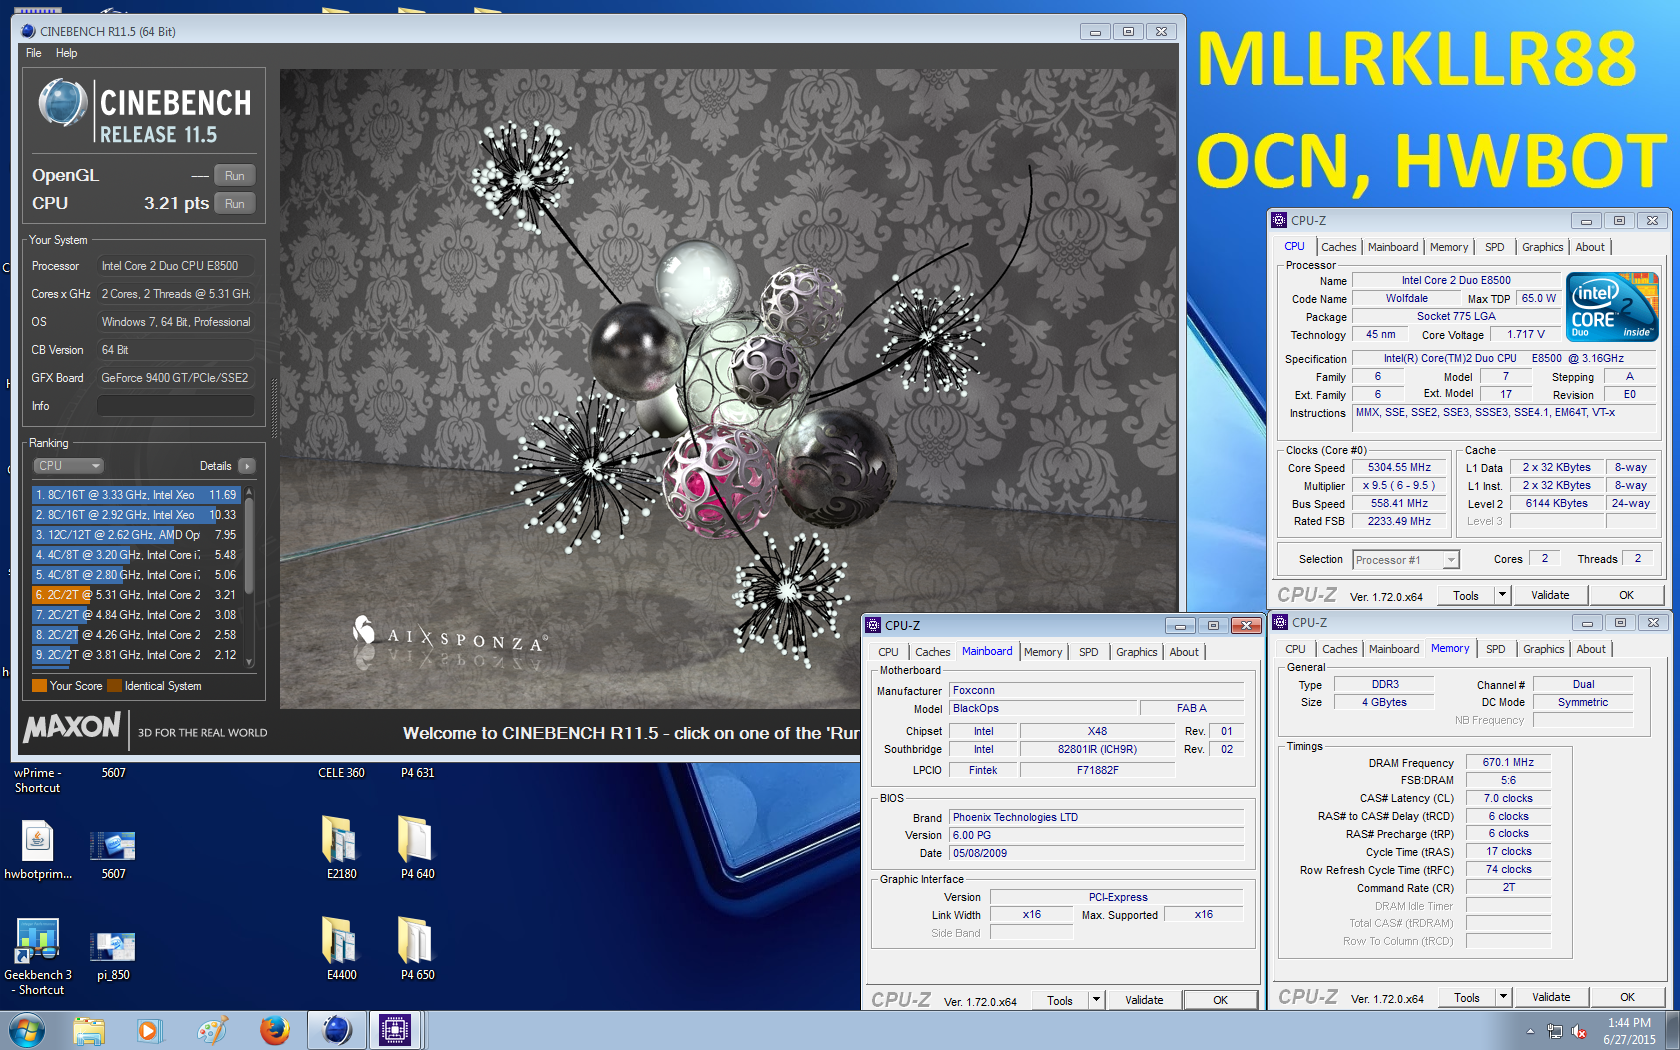Open Tools dropdown arrow in Mainboard CPU-Z window
Viewport: 1680px width, 1050px height.
[1096, 1000]
